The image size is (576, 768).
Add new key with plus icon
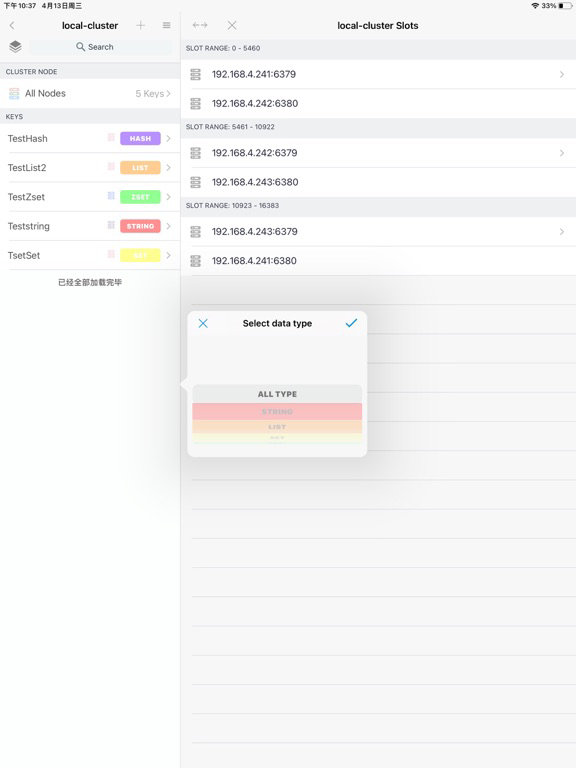tap(141, 25)
